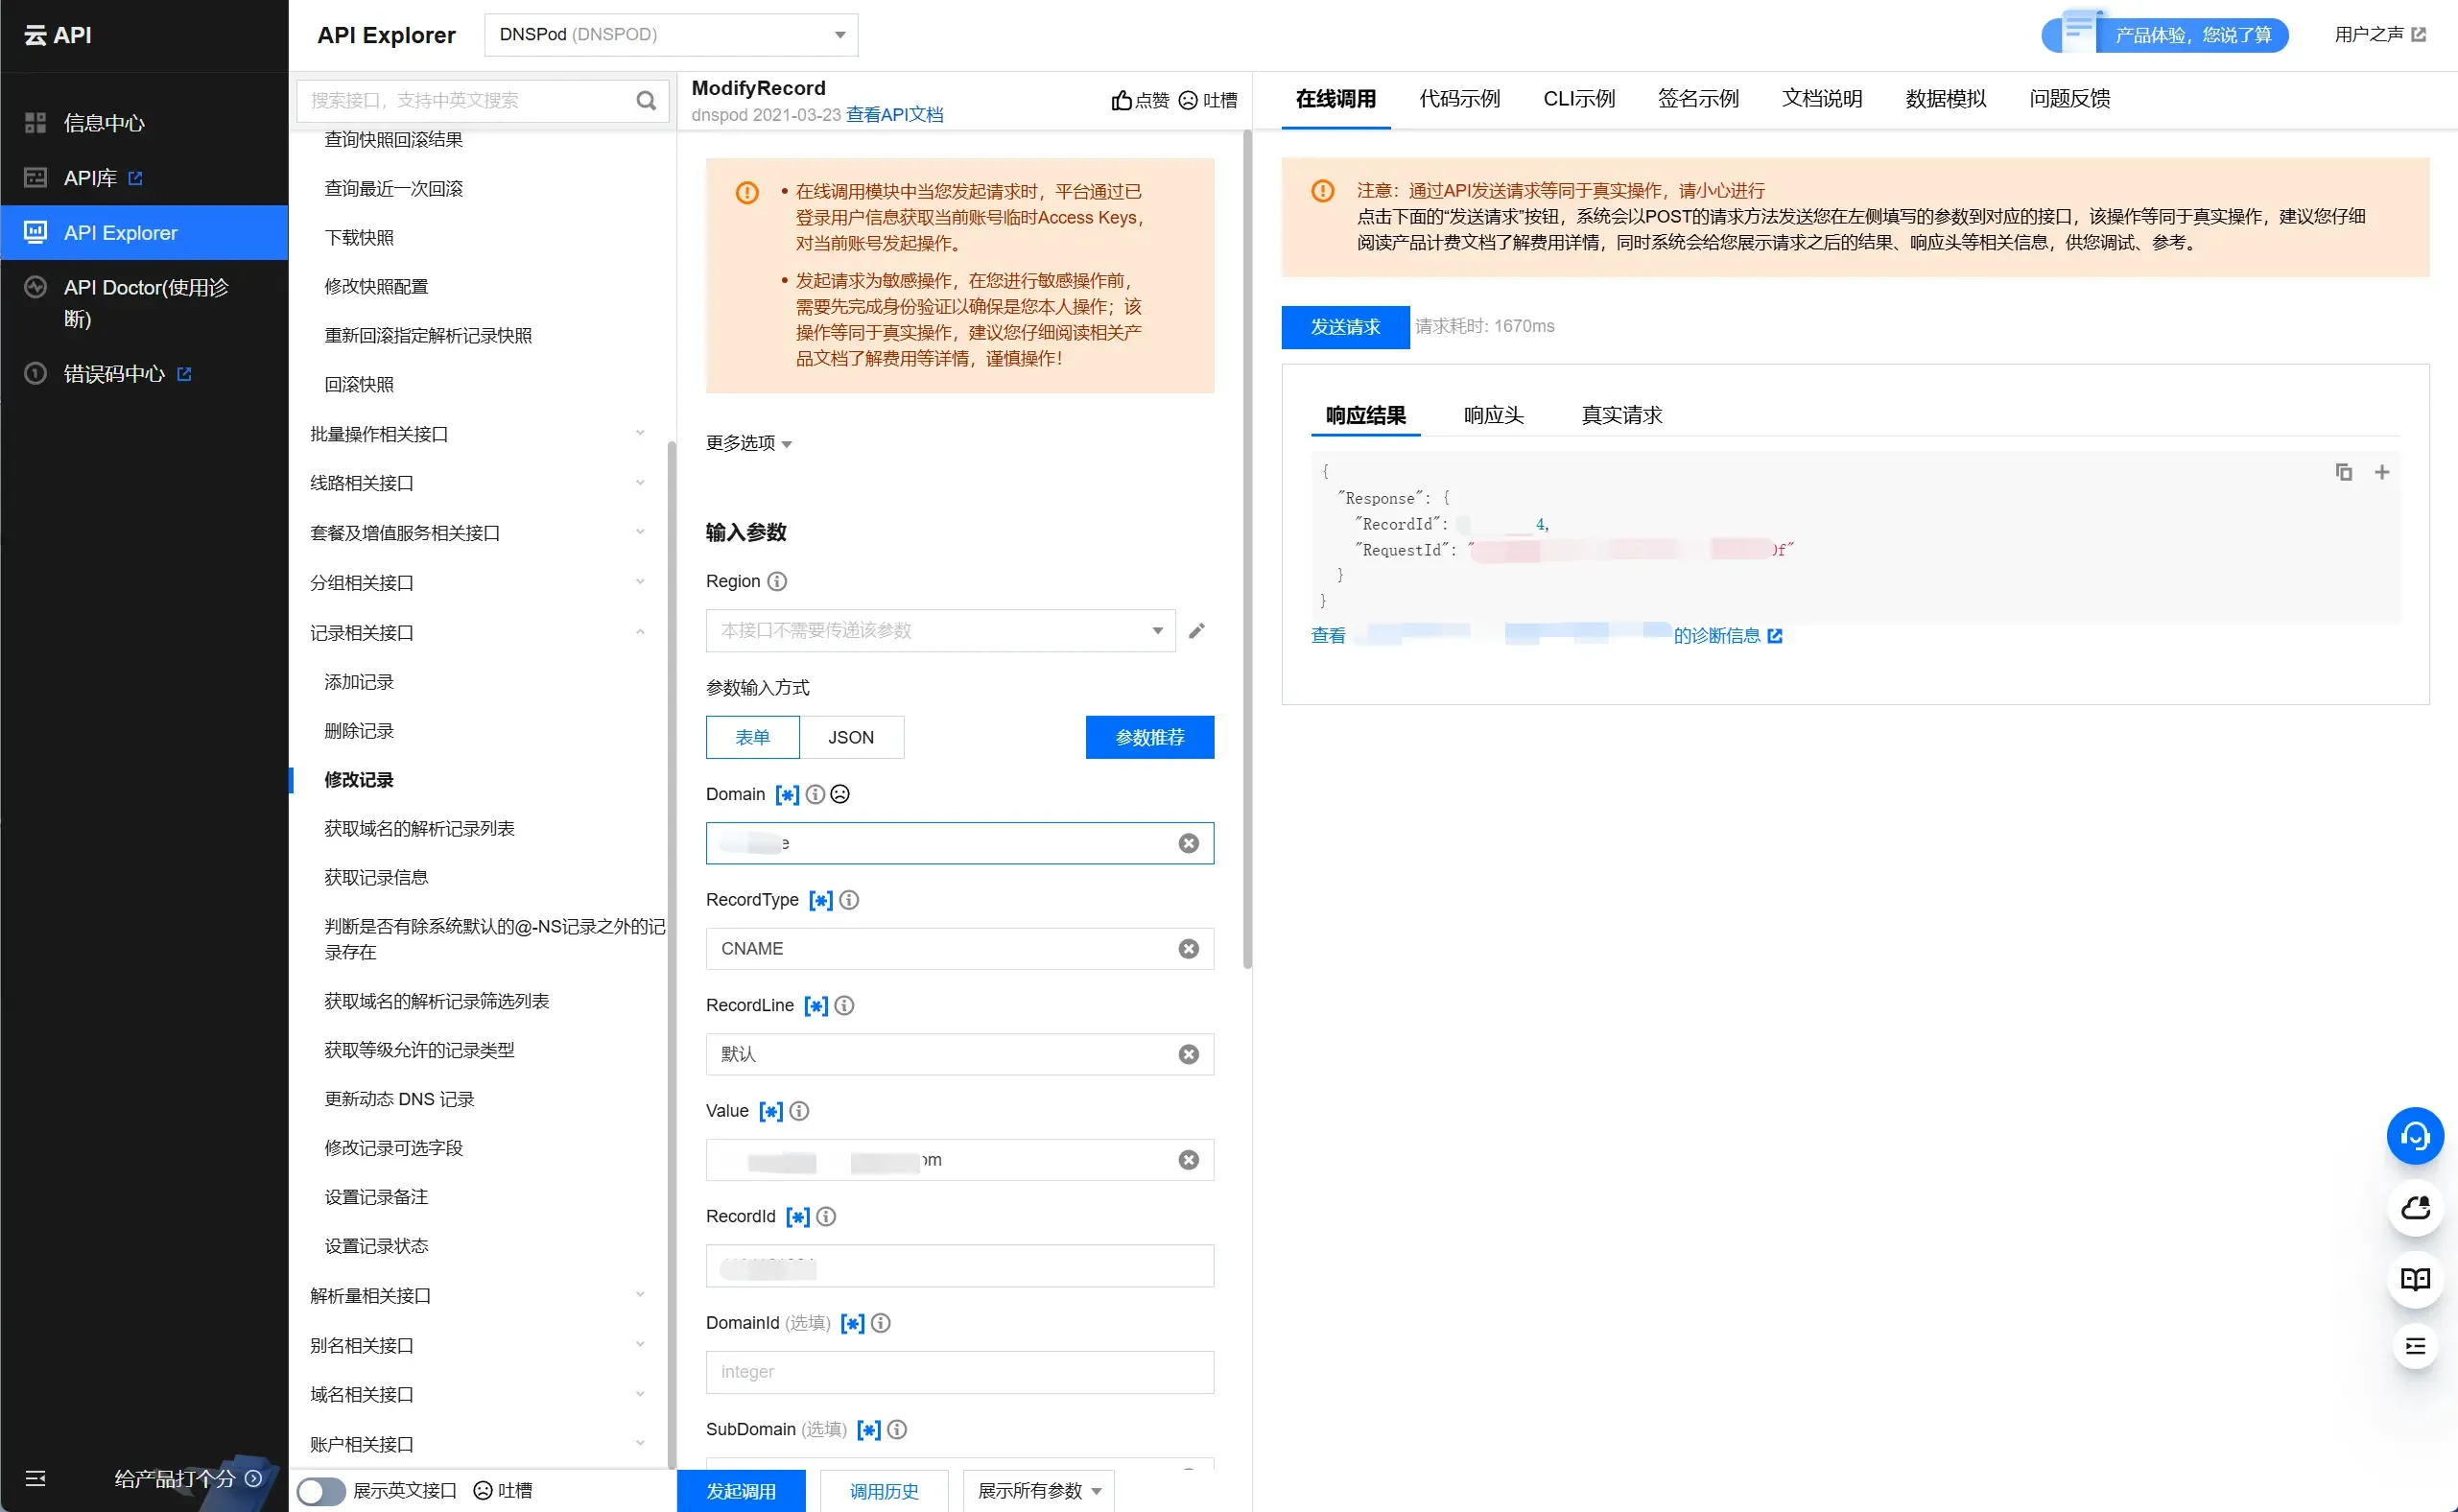Clear the RecordLine 默认 value

[1188, 1054]
